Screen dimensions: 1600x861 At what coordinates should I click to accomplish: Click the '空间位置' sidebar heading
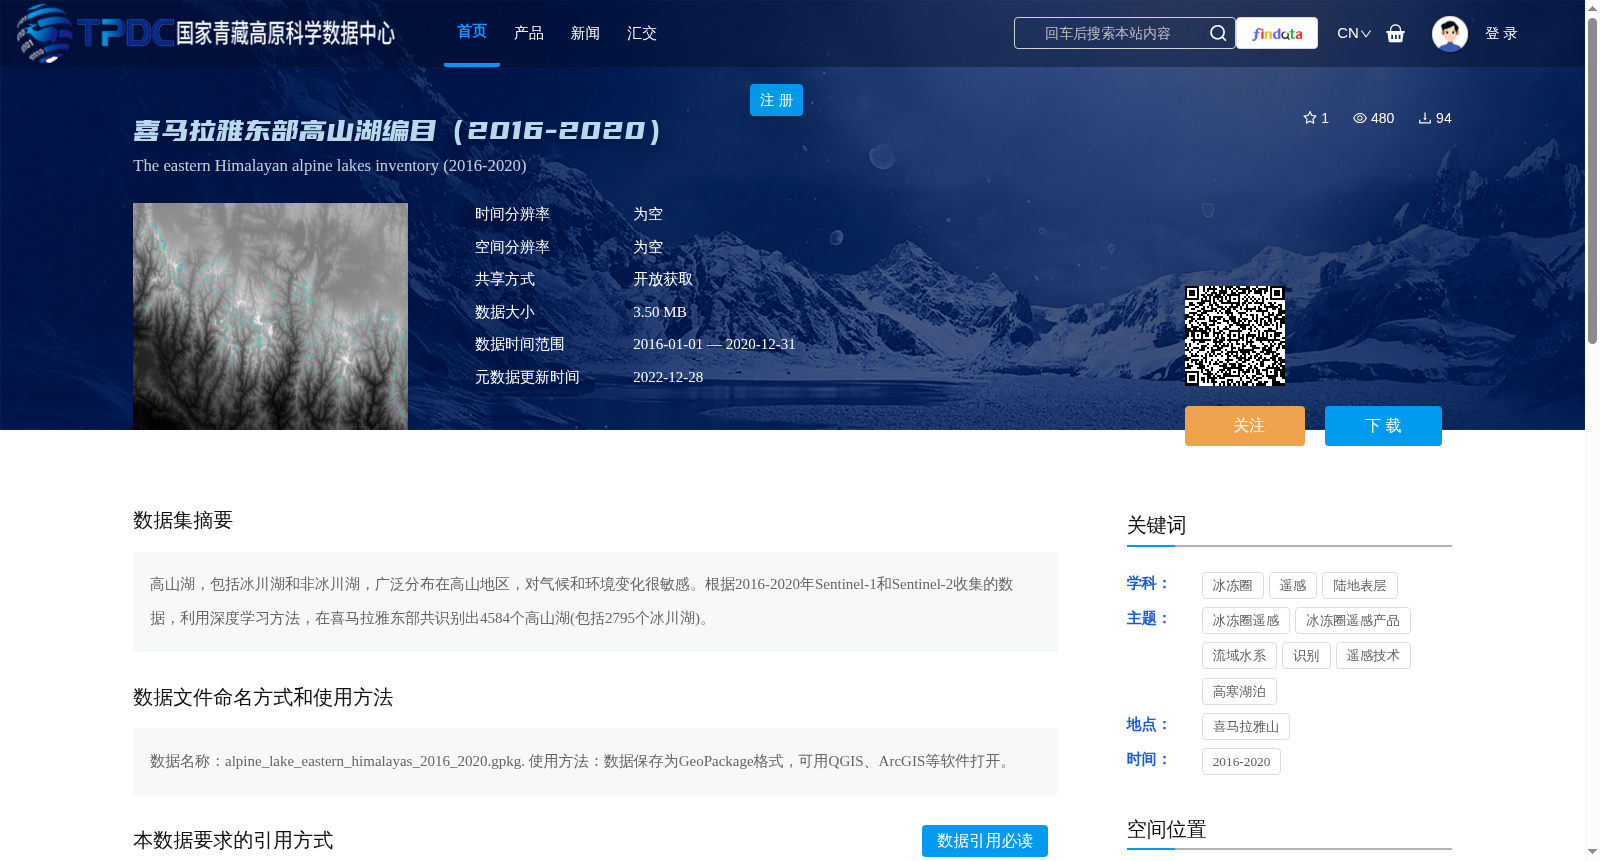coord(1167,829)
